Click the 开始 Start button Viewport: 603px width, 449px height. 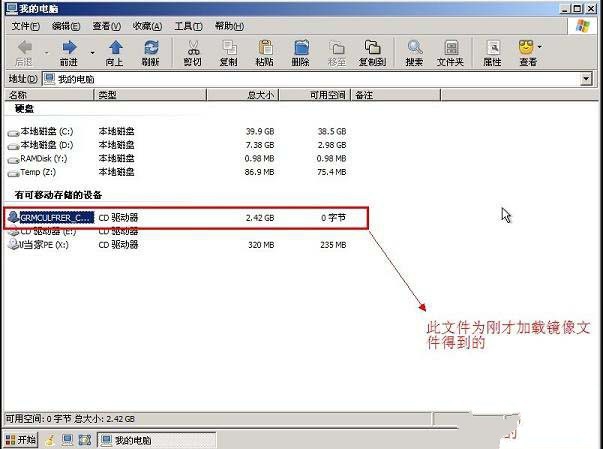pyautogui.click(x=21, y=439)
